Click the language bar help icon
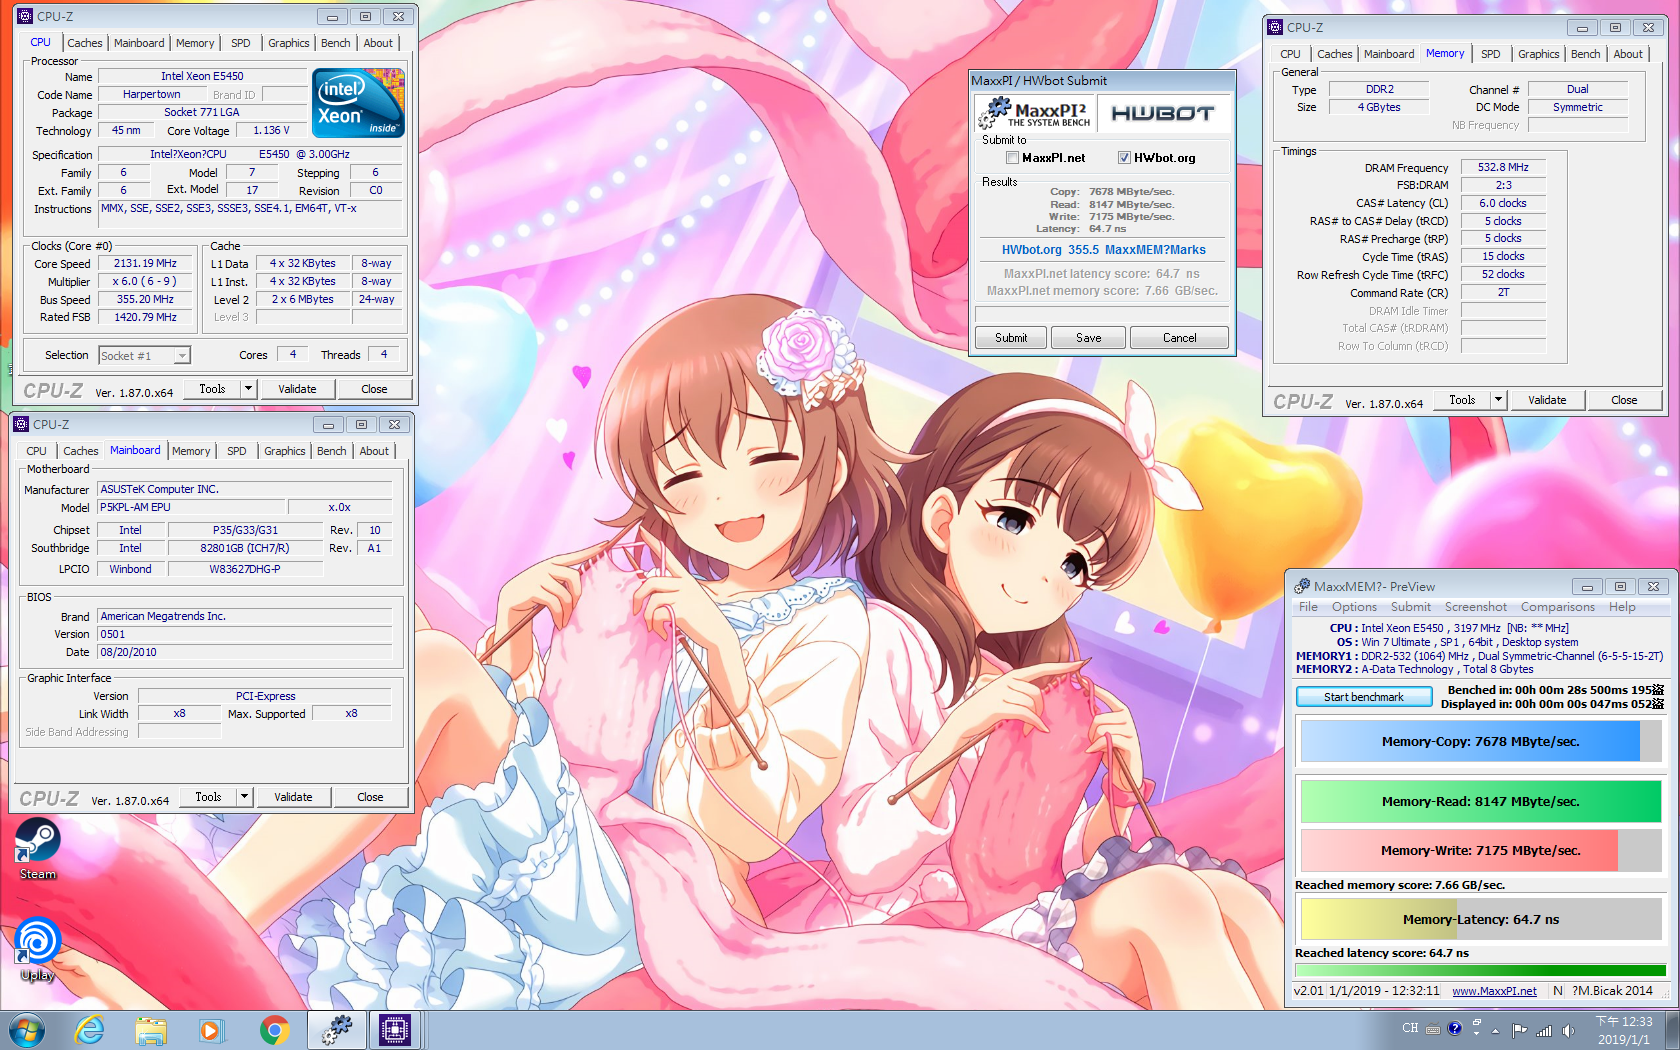Screen dimensions: 1680x1050 [x=1455, y=1028]
